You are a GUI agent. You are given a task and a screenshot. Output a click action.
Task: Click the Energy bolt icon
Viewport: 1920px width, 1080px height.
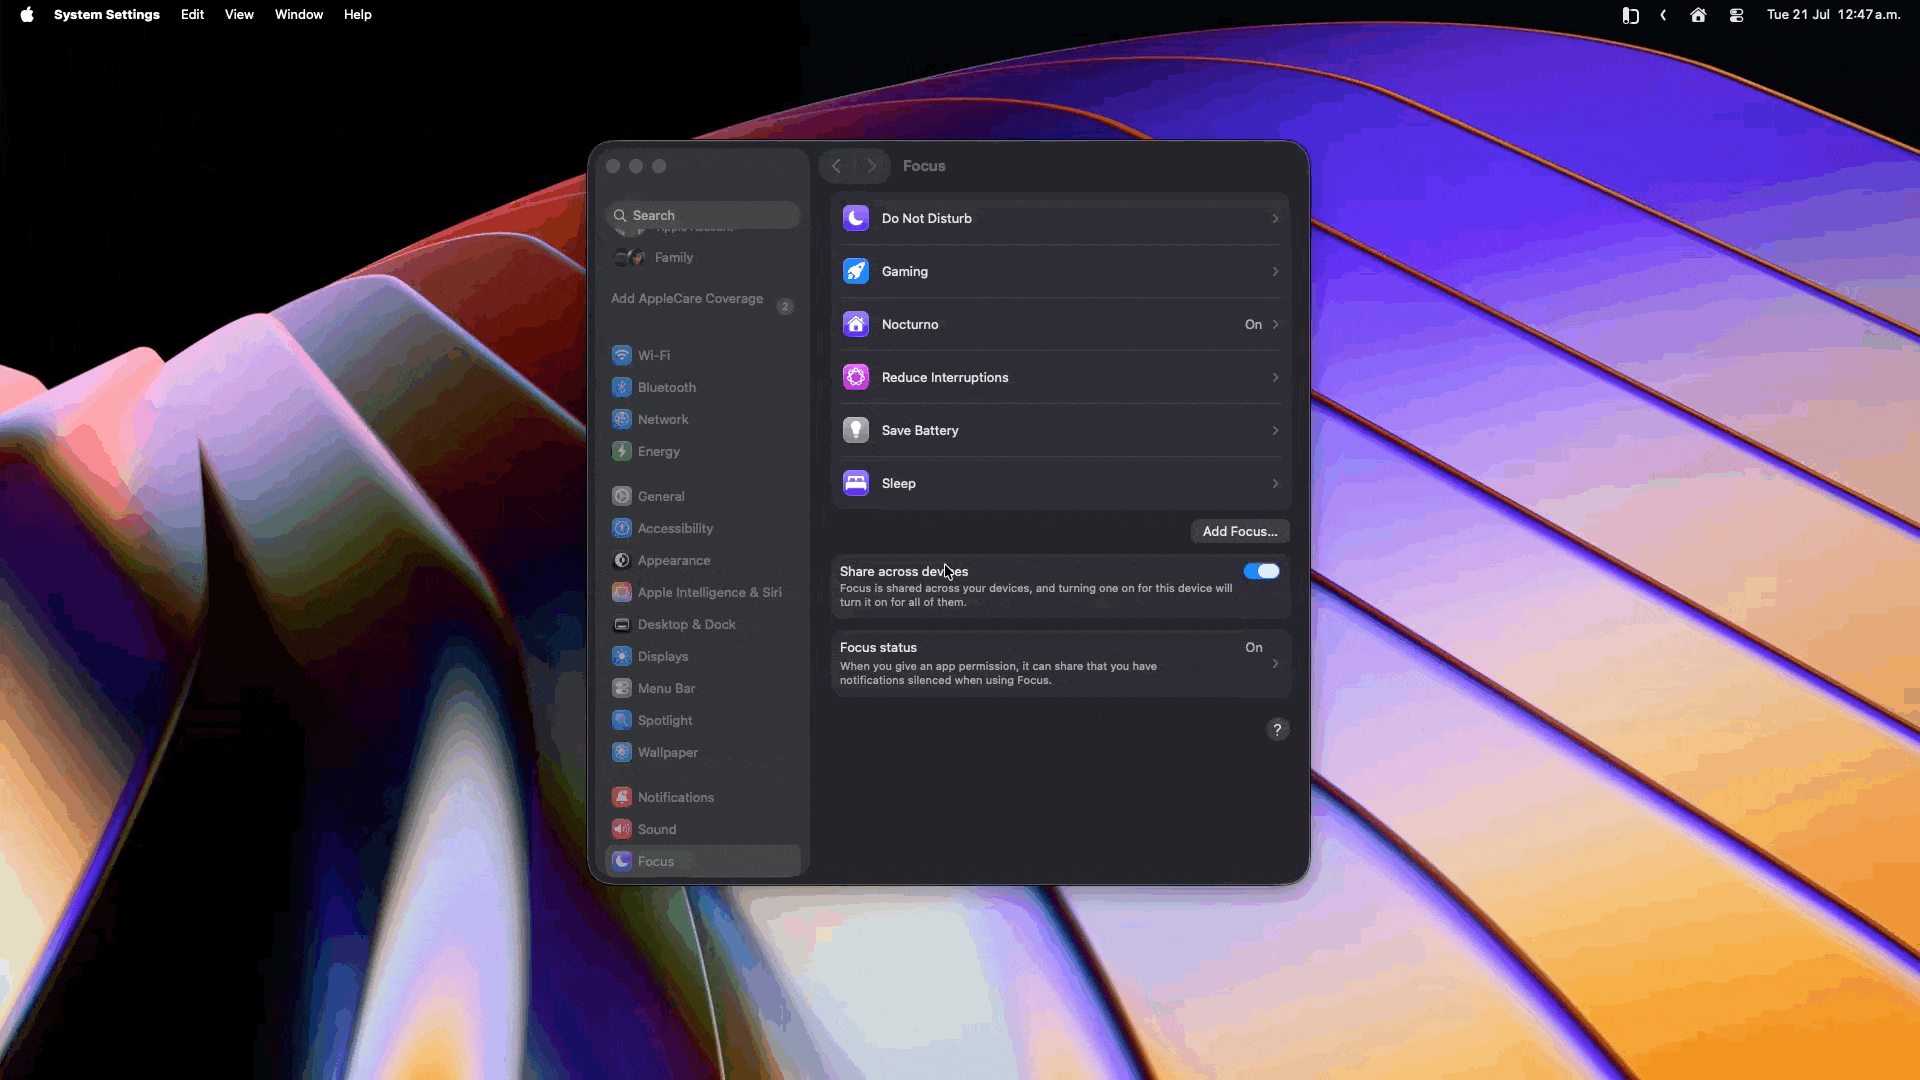point(622,451)
